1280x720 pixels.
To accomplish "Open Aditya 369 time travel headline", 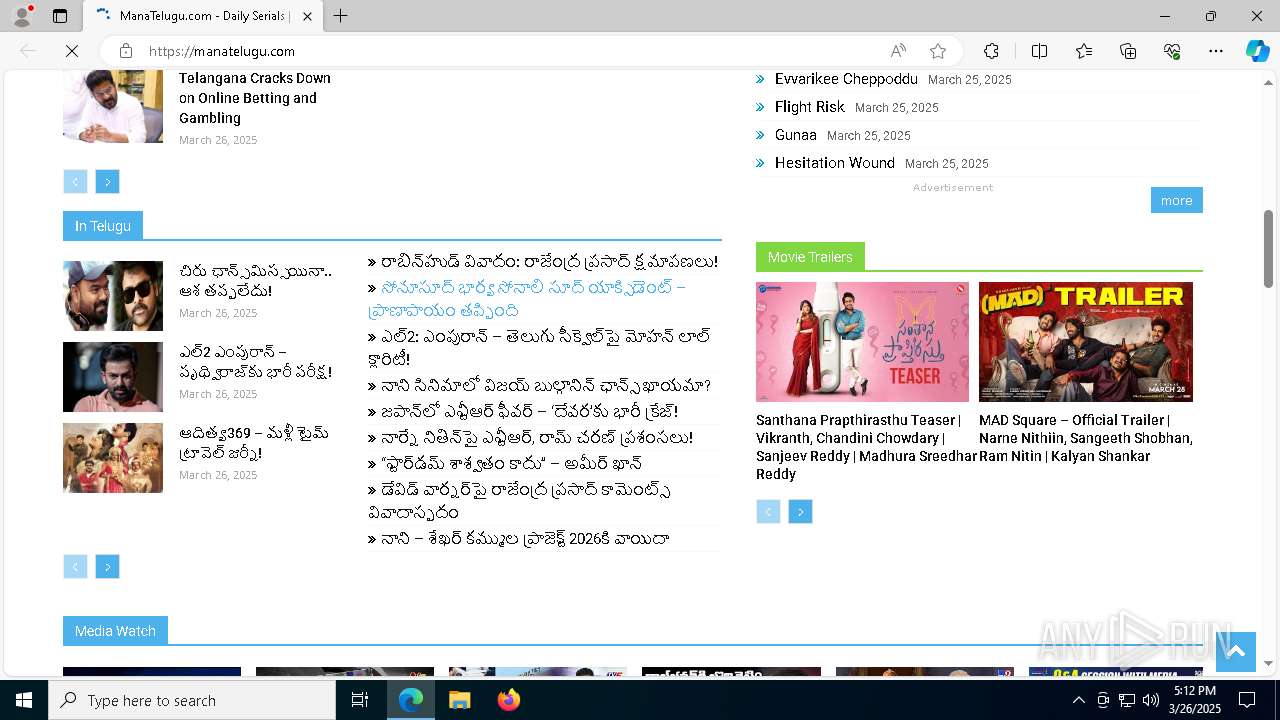I will [x=254, y=443].
